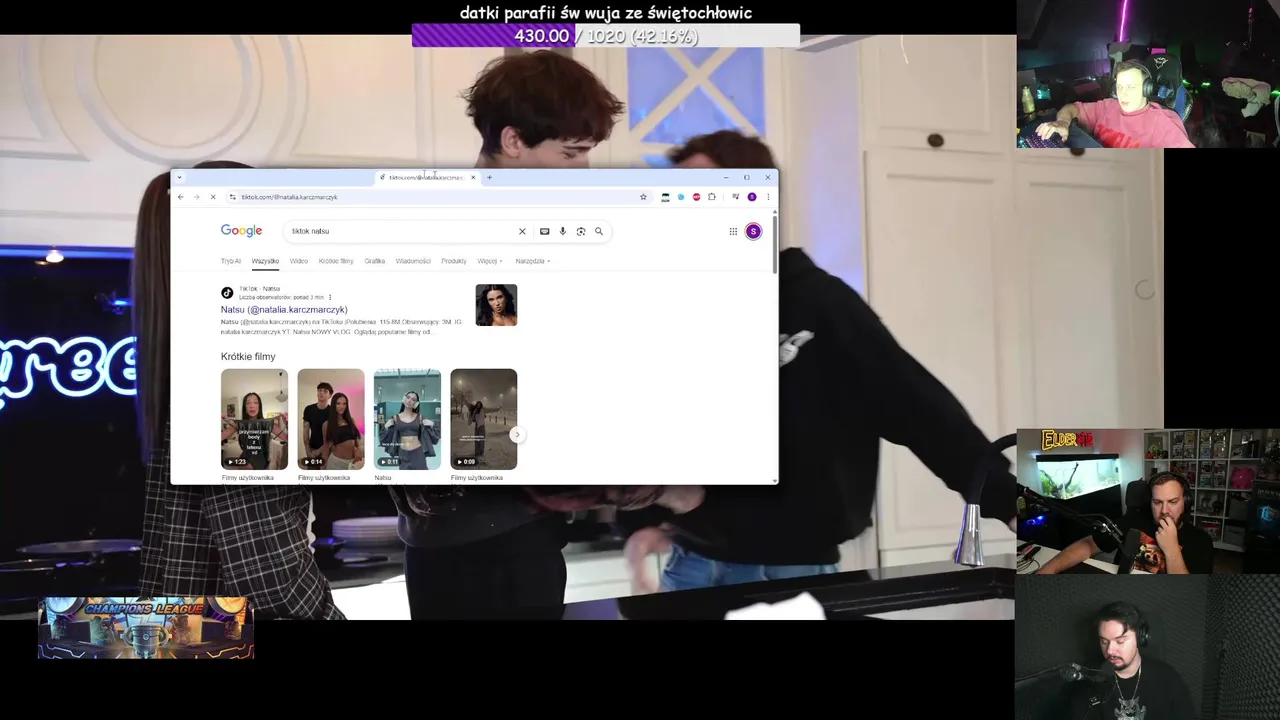
Task: Click the red ABP extension icon
Action: click(x=696, y=197)
